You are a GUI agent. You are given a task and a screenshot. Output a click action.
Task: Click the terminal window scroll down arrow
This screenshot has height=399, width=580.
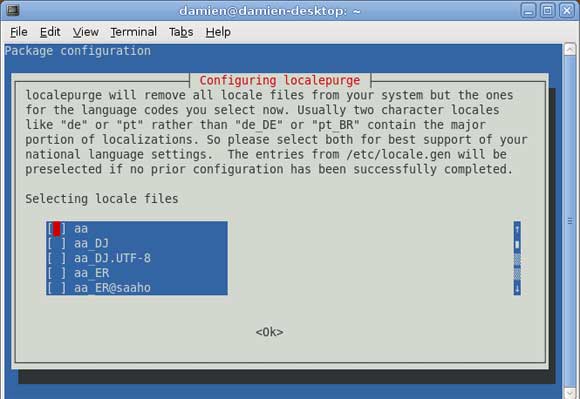click(570, 393)
